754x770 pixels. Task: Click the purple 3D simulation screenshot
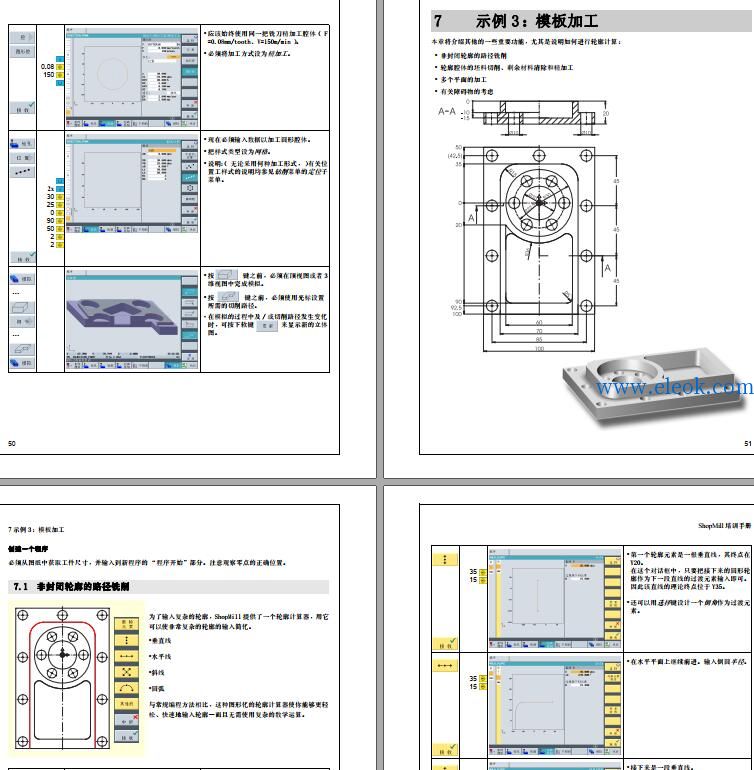132,320
